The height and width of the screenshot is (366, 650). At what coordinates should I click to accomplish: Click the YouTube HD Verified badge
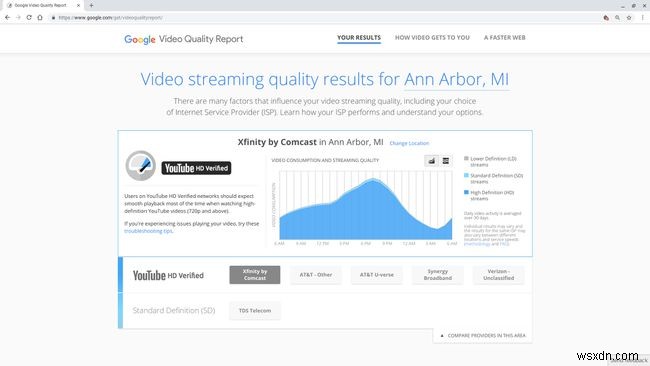(x=196, y=168)
